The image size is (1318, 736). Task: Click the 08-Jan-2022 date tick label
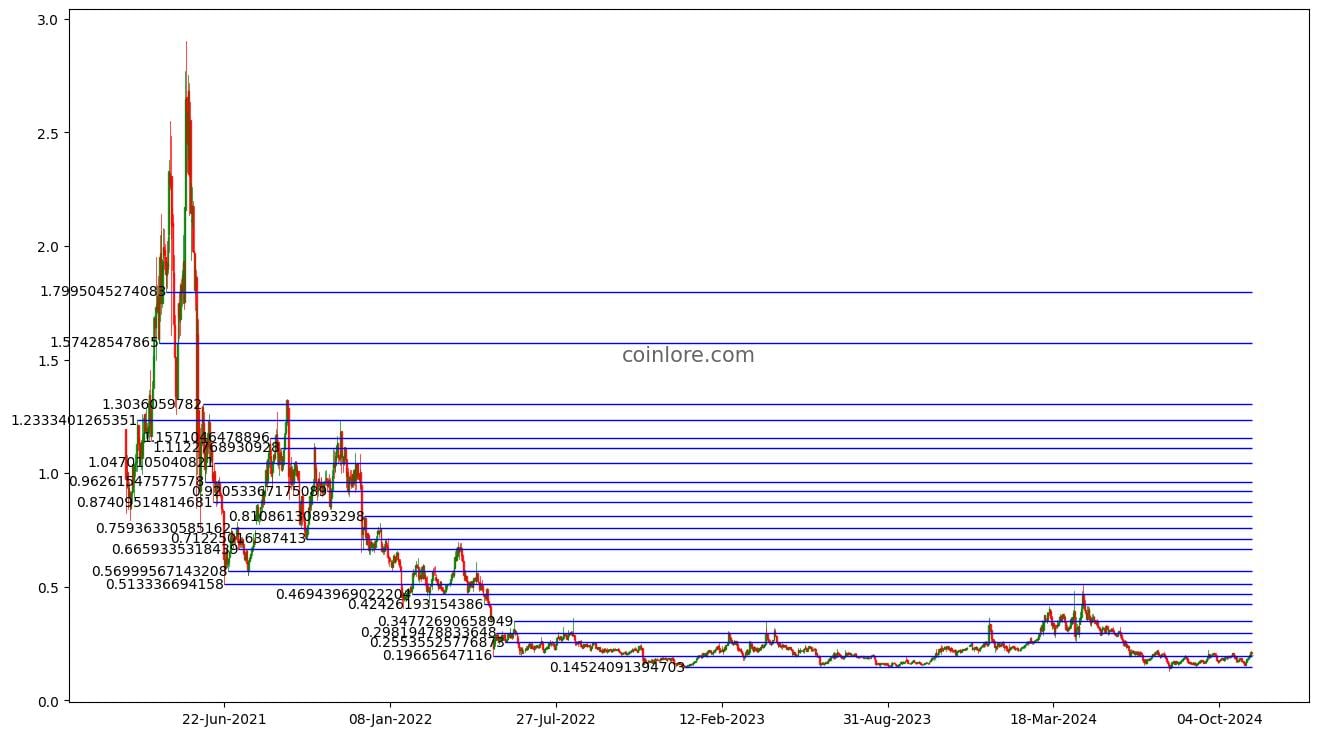(x=390, y=719)
